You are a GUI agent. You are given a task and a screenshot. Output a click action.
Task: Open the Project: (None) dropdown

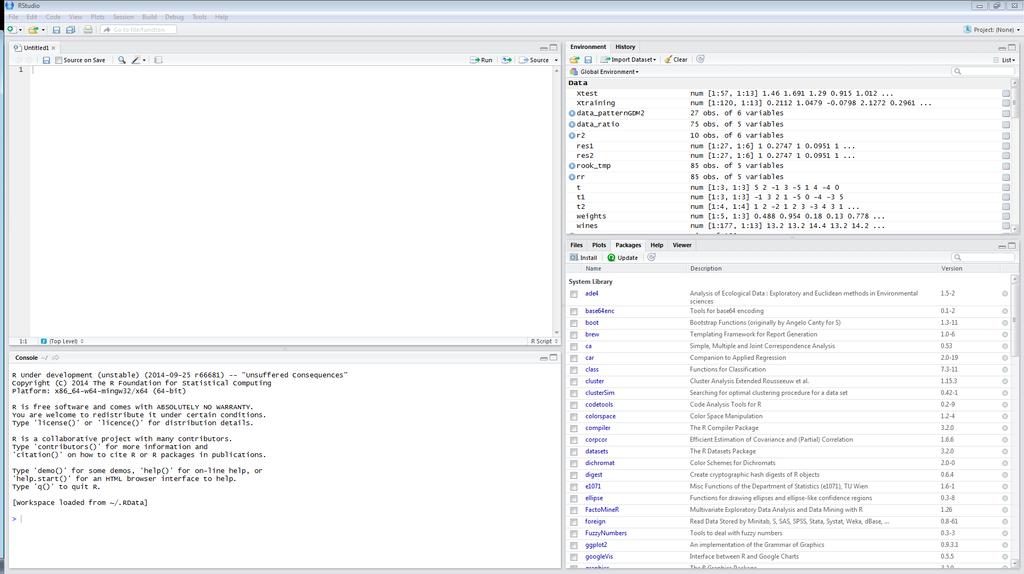point(991,29)
